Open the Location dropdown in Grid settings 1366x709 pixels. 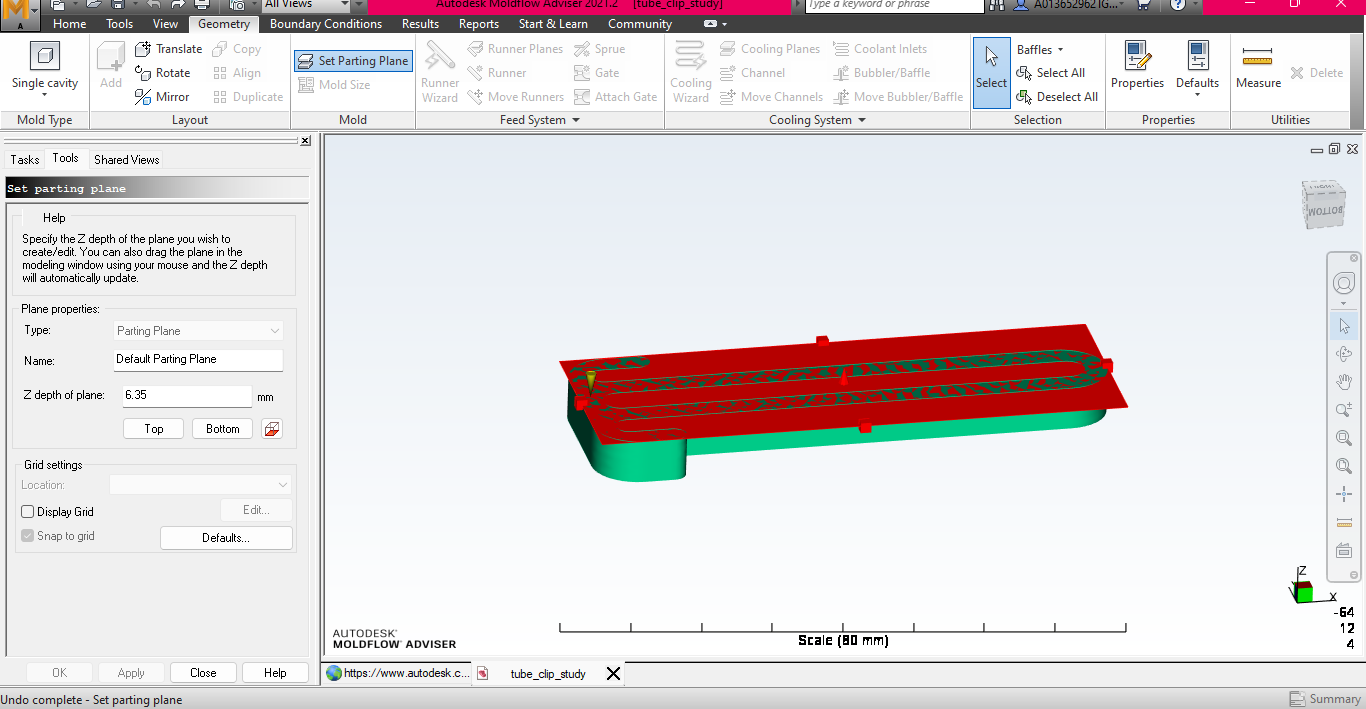[x=200, y=484]
